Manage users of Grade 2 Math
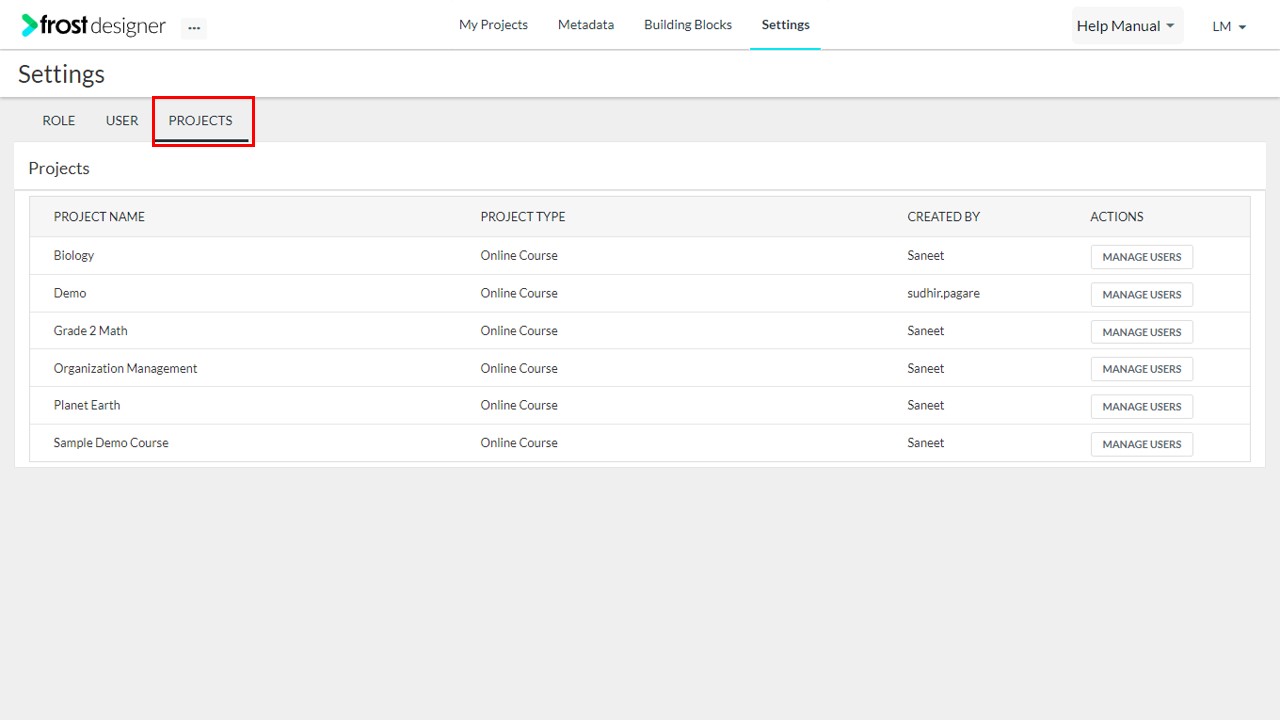The width and height of the screenshot is (1280, 720). (1142, 332)
